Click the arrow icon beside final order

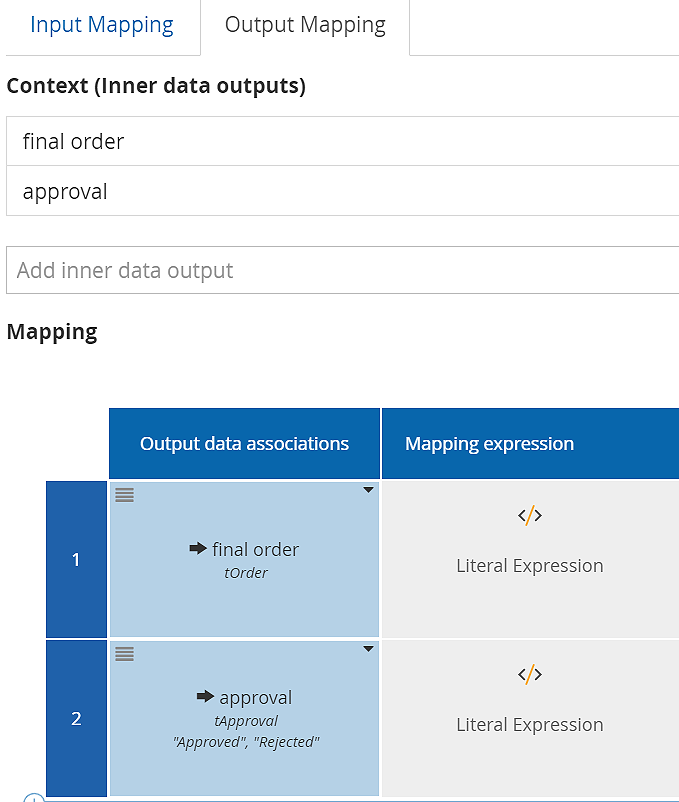tap(198, 549)
